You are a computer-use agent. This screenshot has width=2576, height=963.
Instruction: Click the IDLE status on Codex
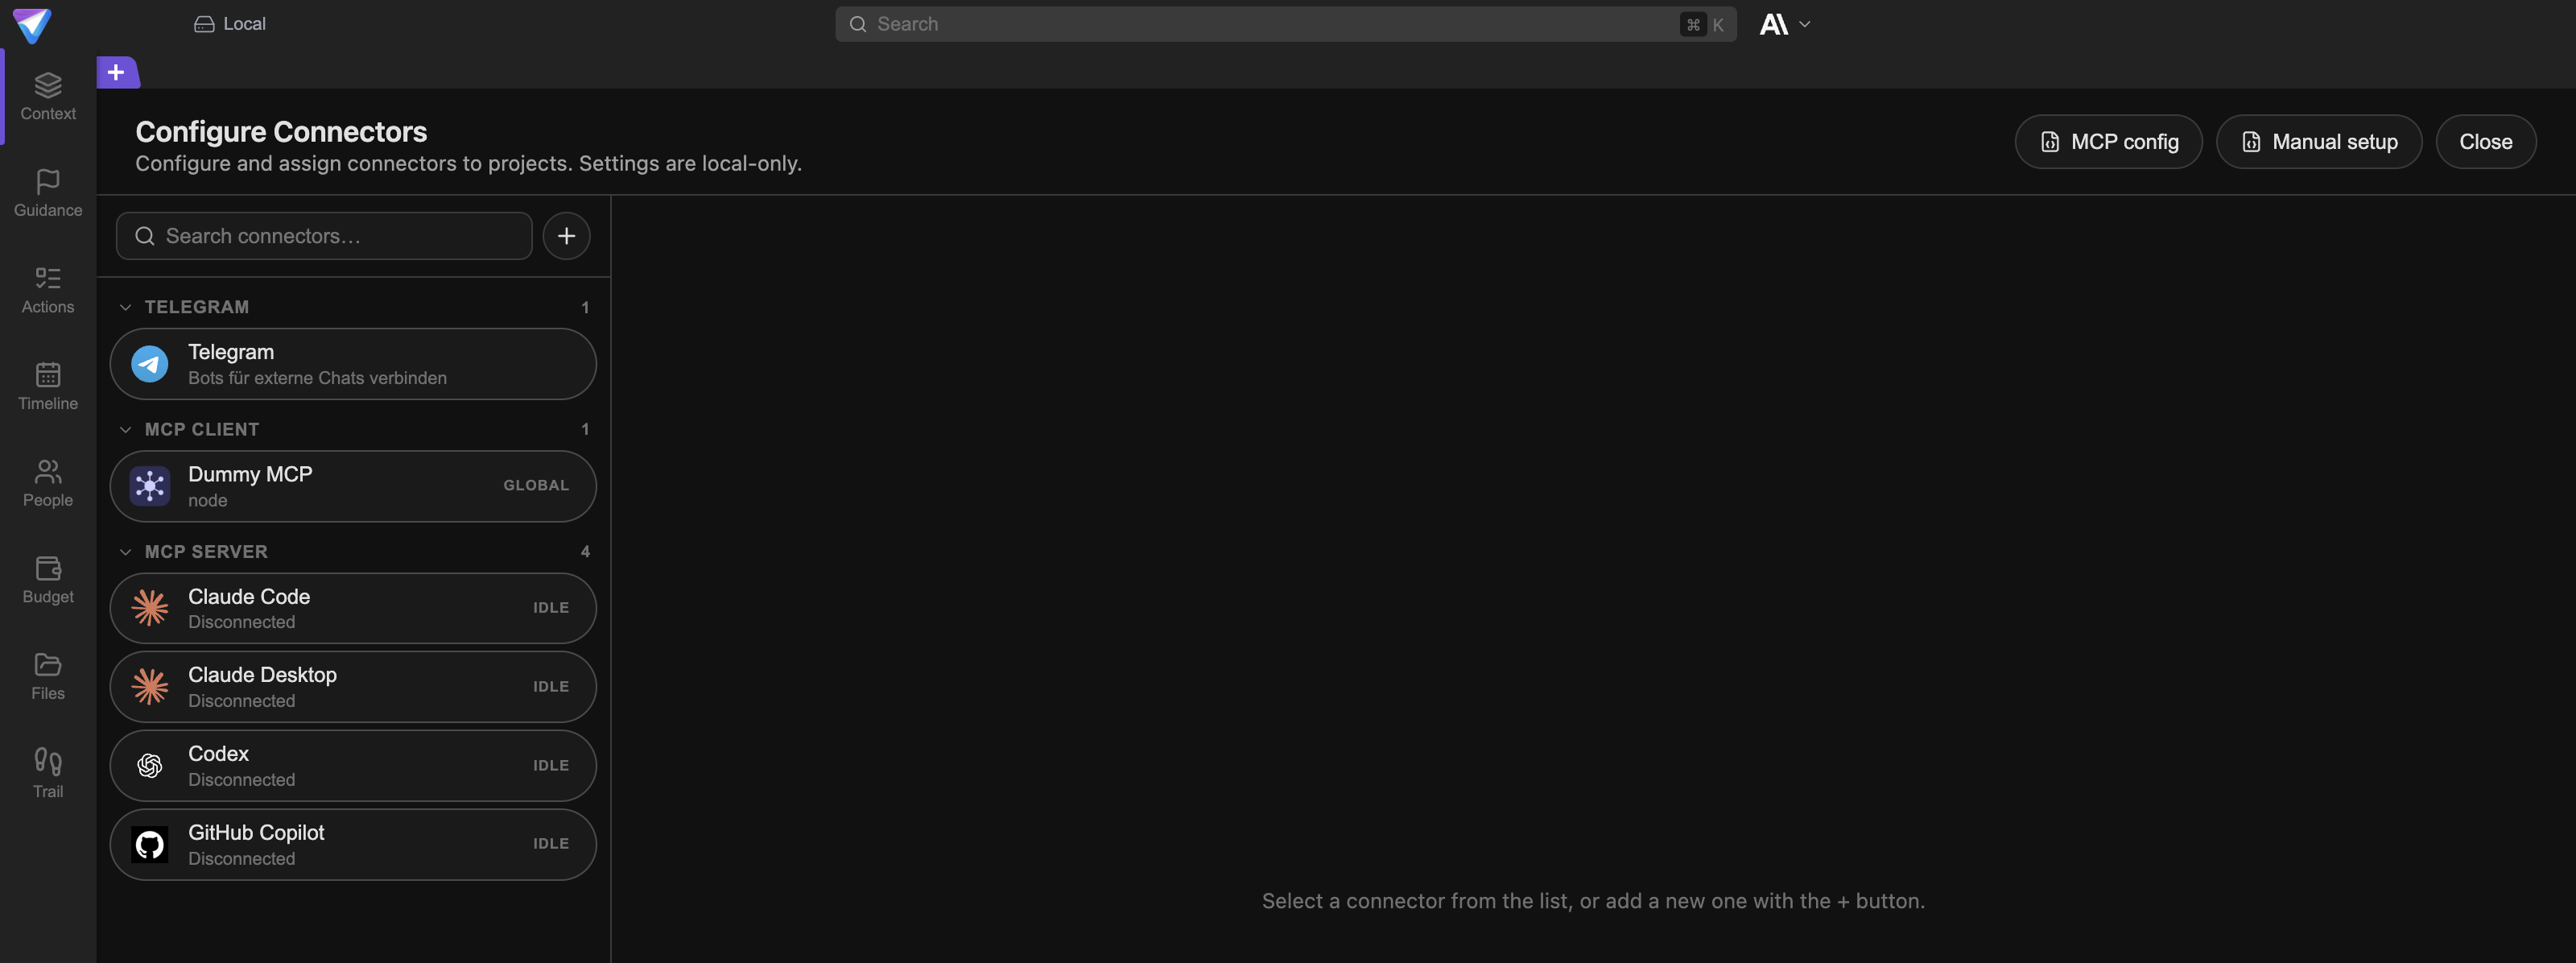(x=551, y=766)
